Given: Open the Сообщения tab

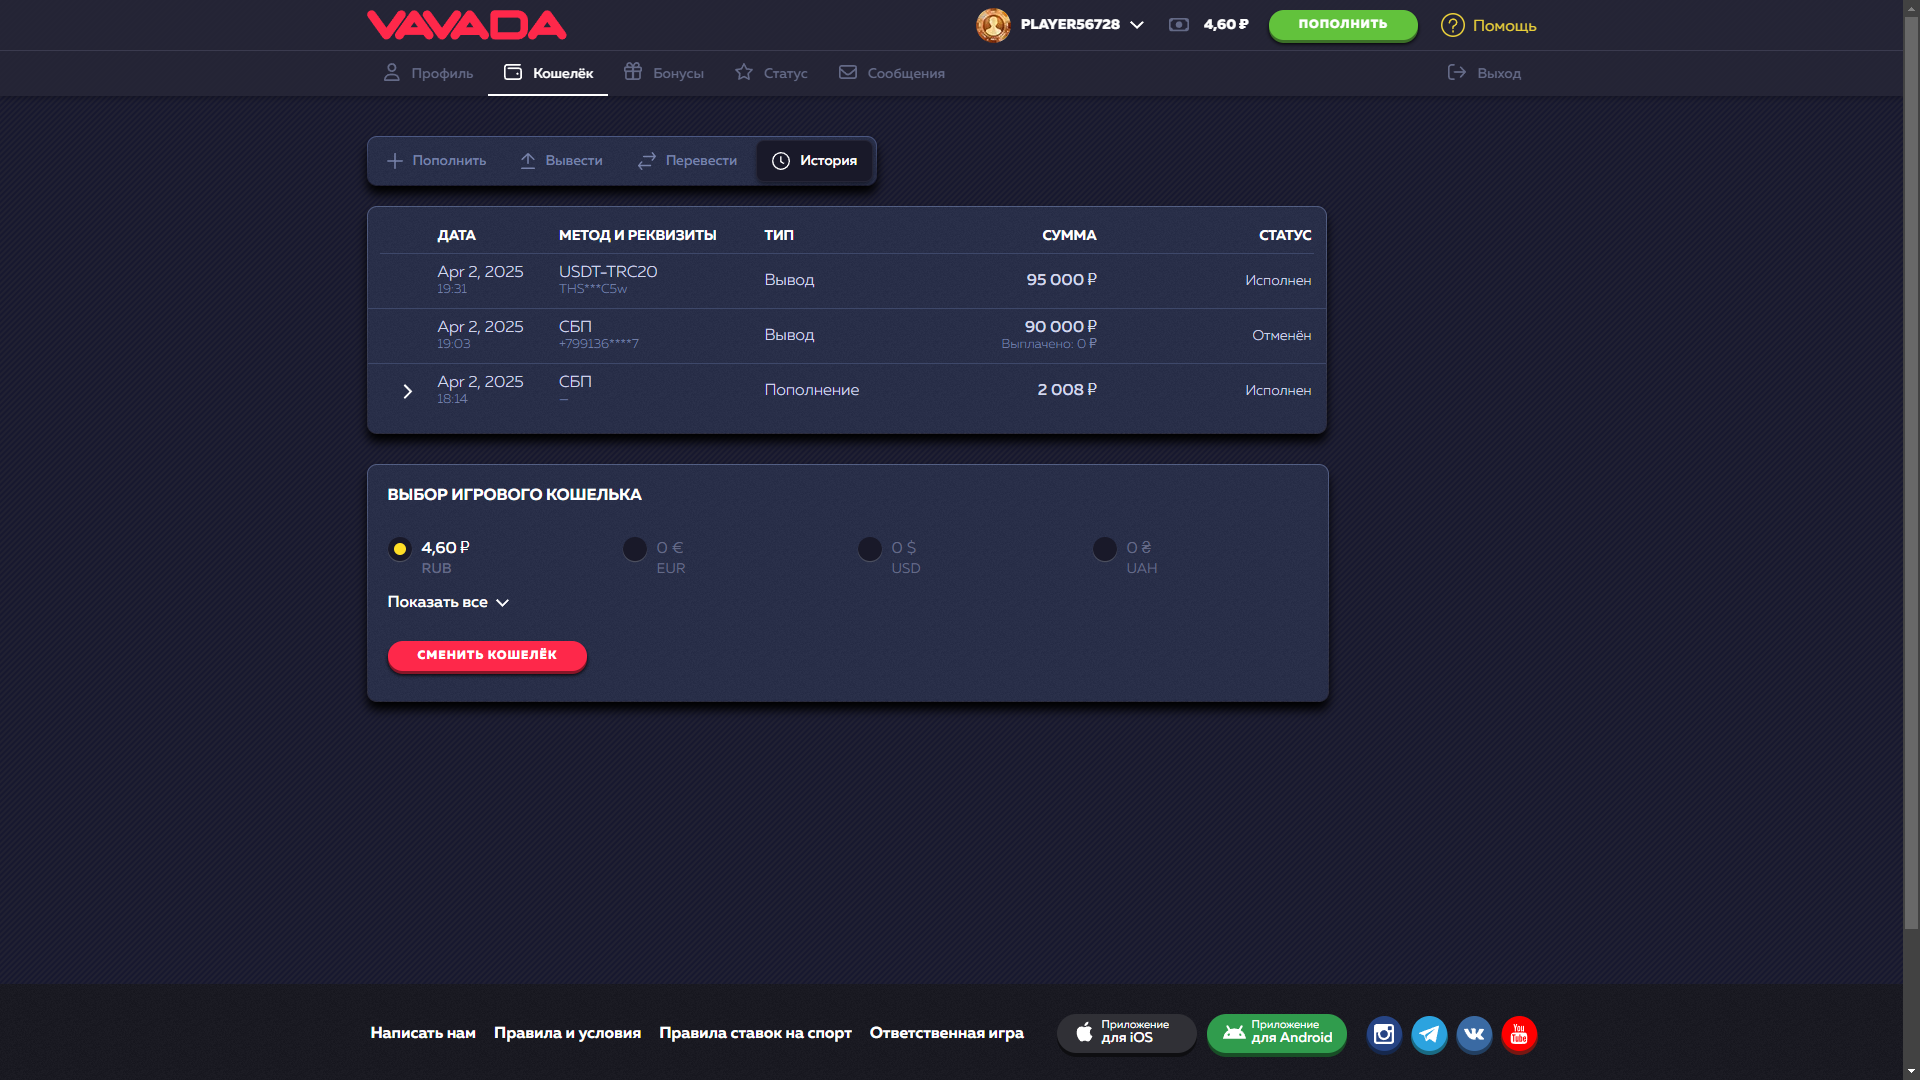Looking at the screenshot, I should click(891, 73).
